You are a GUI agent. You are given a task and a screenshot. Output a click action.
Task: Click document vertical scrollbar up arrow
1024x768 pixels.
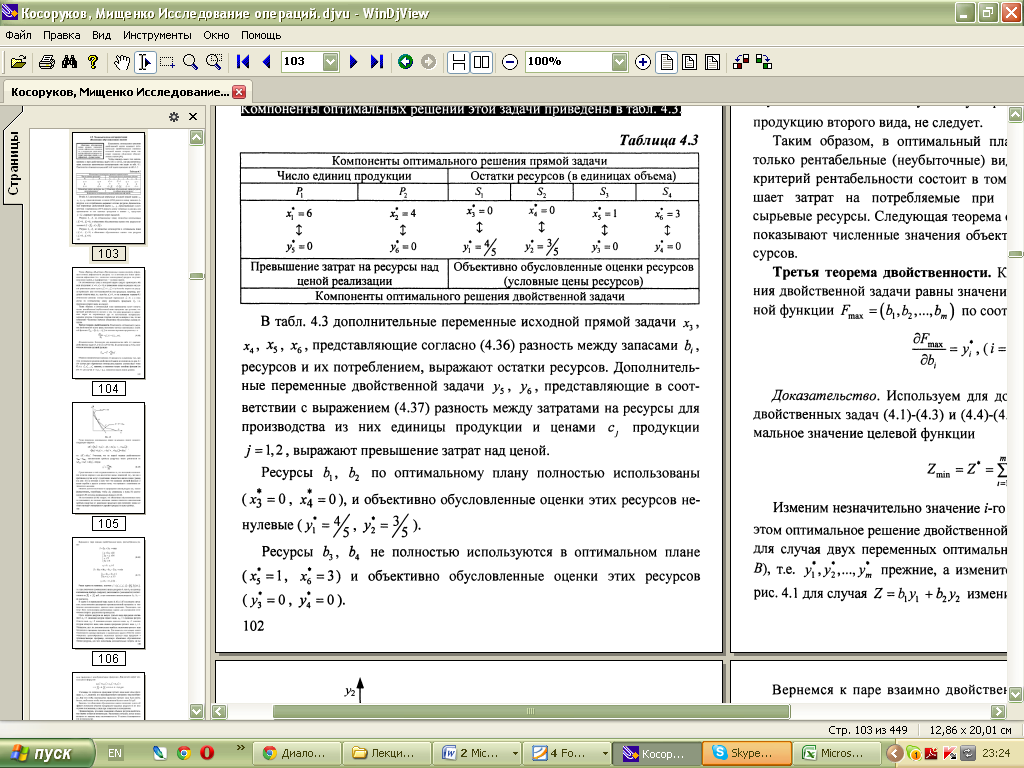pyautogui.click(x=1016, y=114)
